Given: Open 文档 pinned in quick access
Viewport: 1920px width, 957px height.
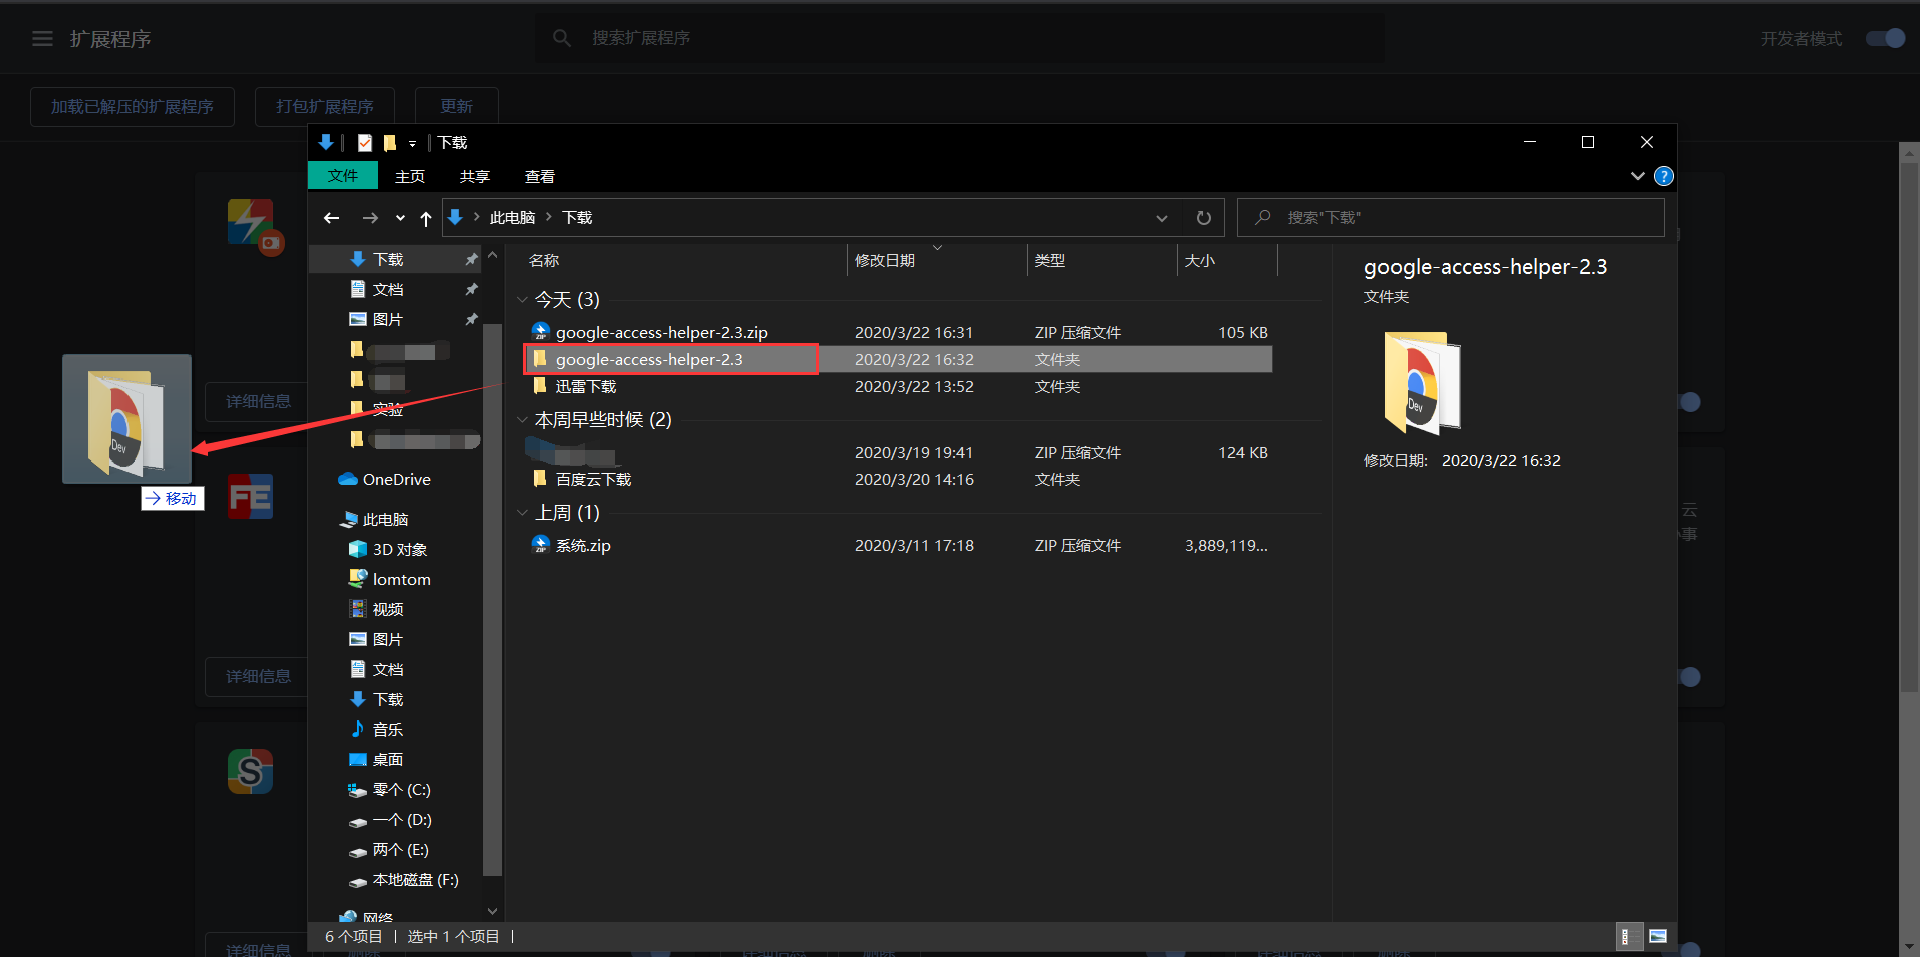Looking at the screenshot, I should point(388,289).
